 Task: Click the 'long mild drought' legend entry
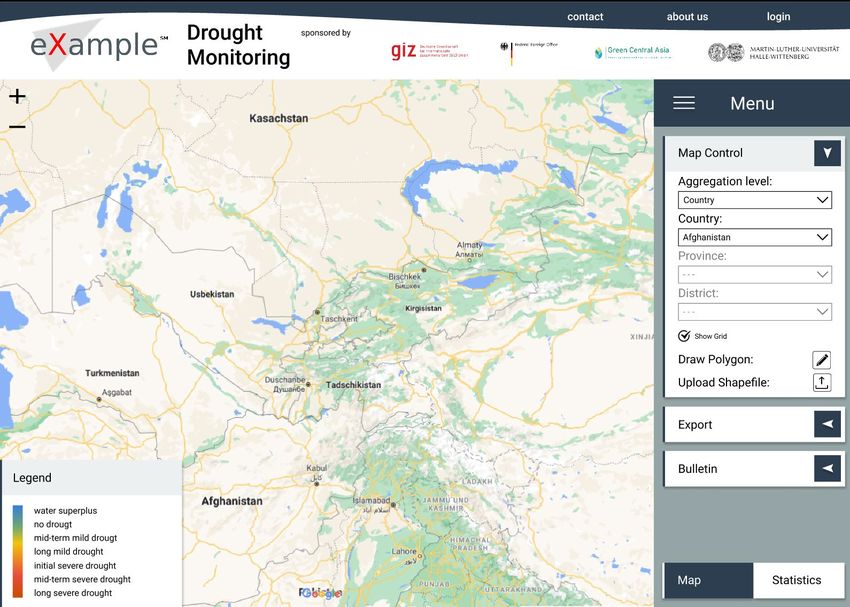click(68, 551)
